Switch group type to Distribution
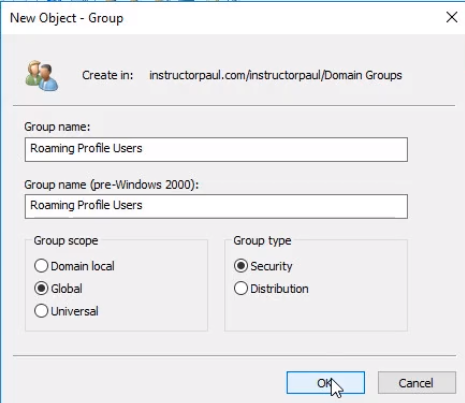The height and width of the screenshot is (403, 465). click(x=241, y=288)
